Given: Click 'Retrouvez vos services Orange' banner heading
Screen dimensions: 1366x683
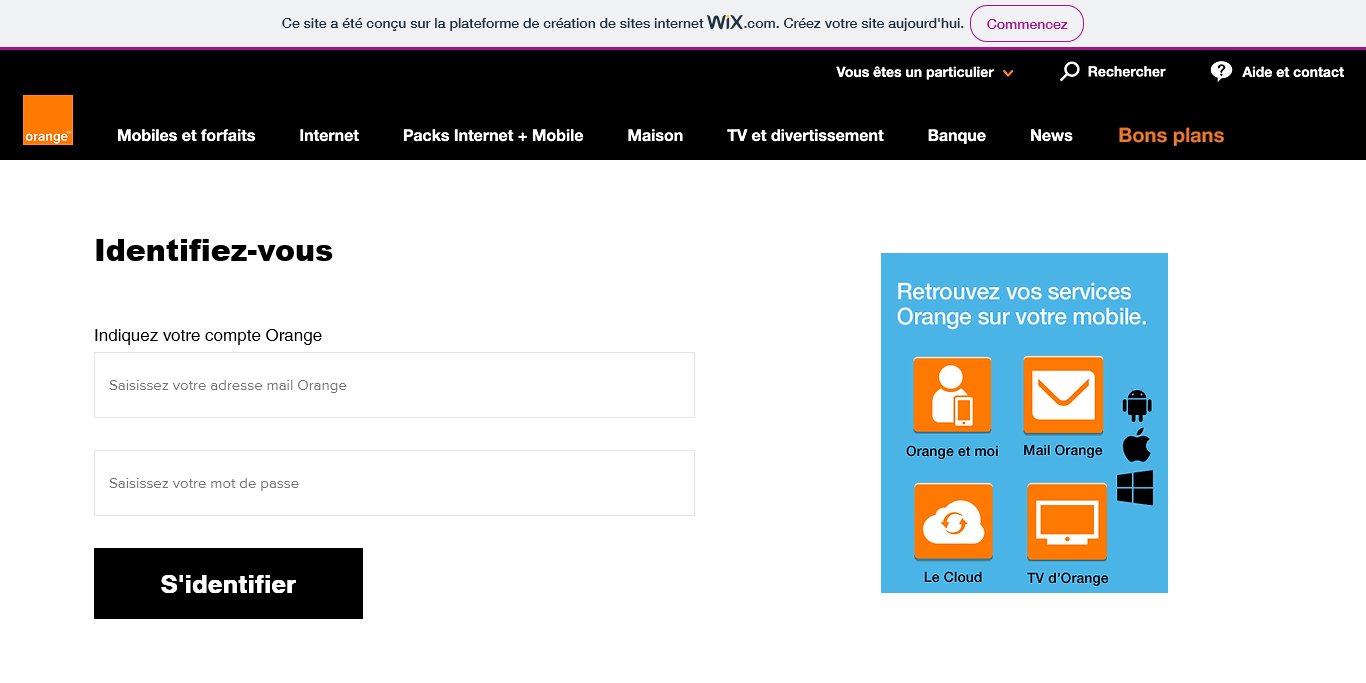Looking at the screenshot, I should coord(1021,304).
